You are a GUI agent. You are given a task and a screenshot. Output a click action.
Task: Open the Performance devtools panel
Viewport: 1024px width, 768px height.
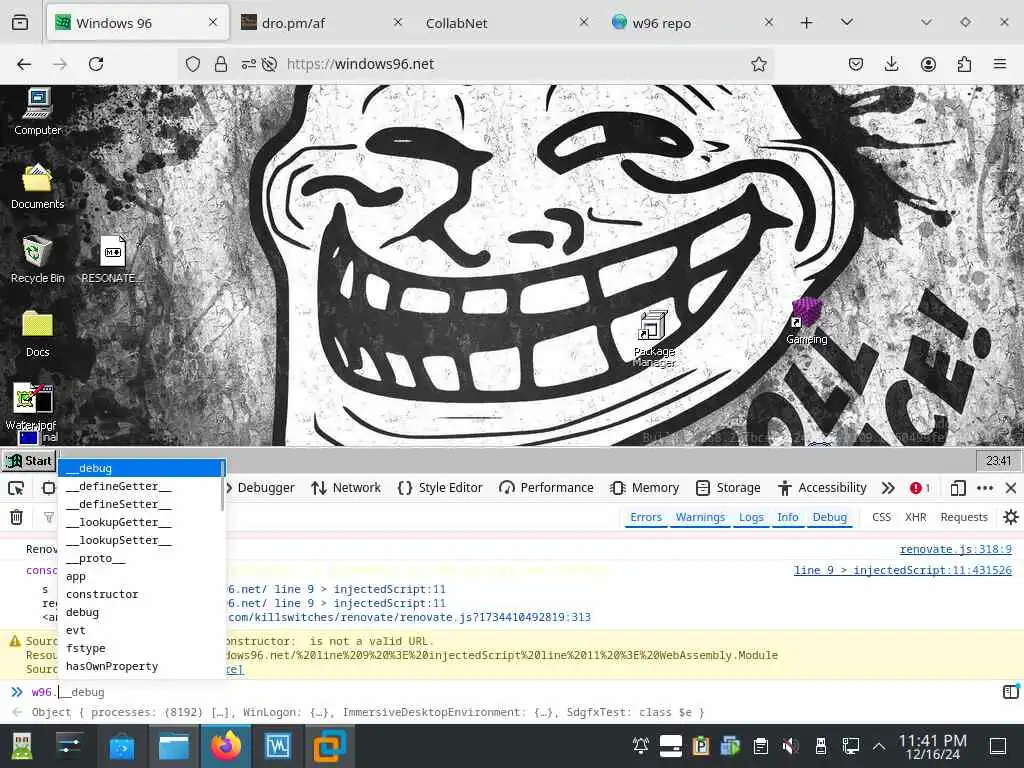pos(547,488)
